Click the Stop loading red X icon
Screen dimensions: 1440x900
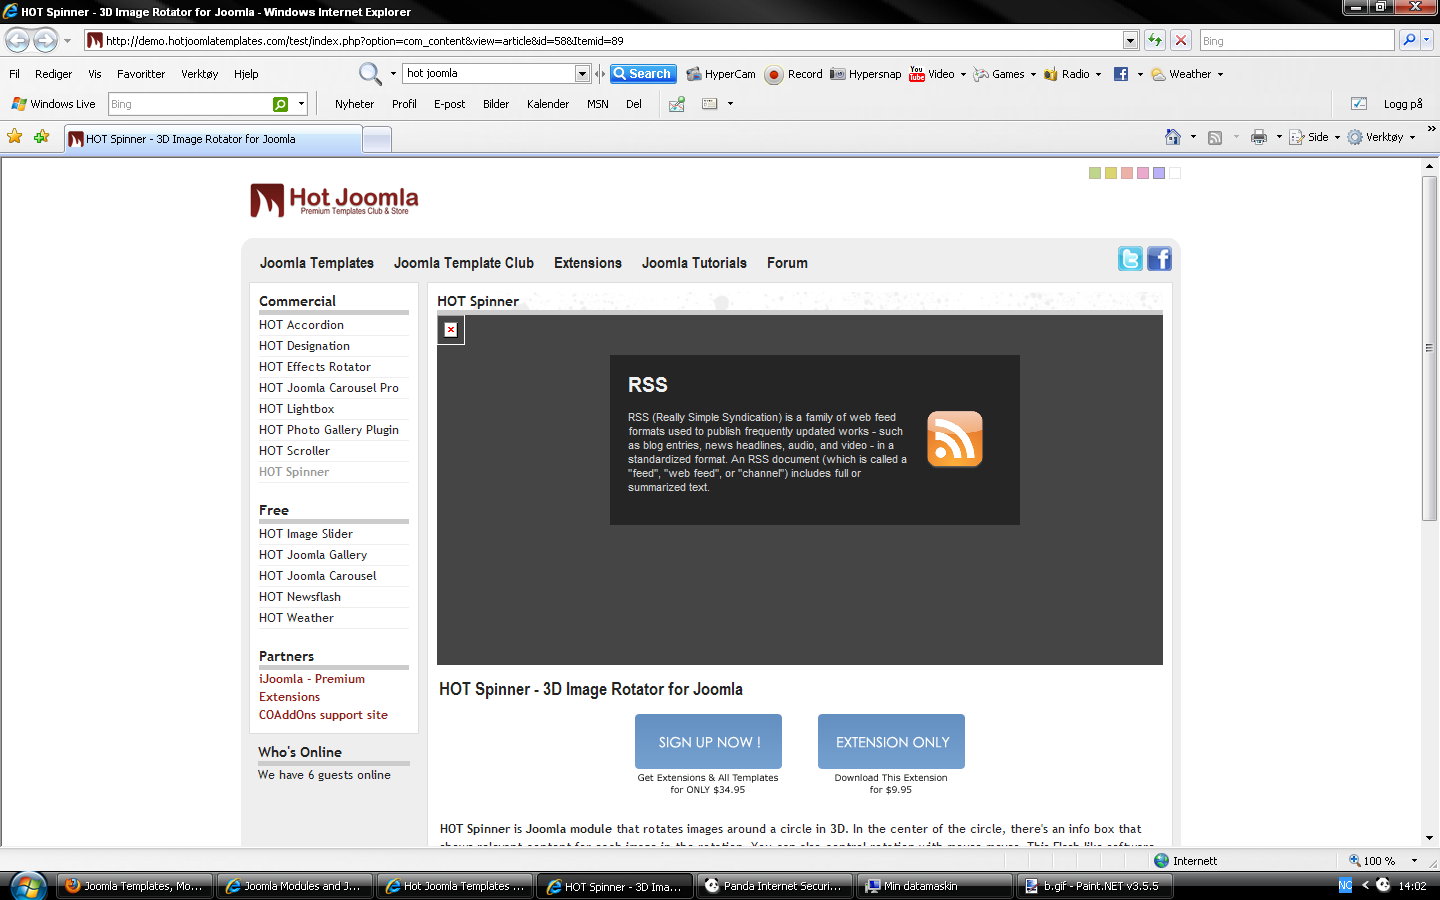click(x=1181, y=40)
